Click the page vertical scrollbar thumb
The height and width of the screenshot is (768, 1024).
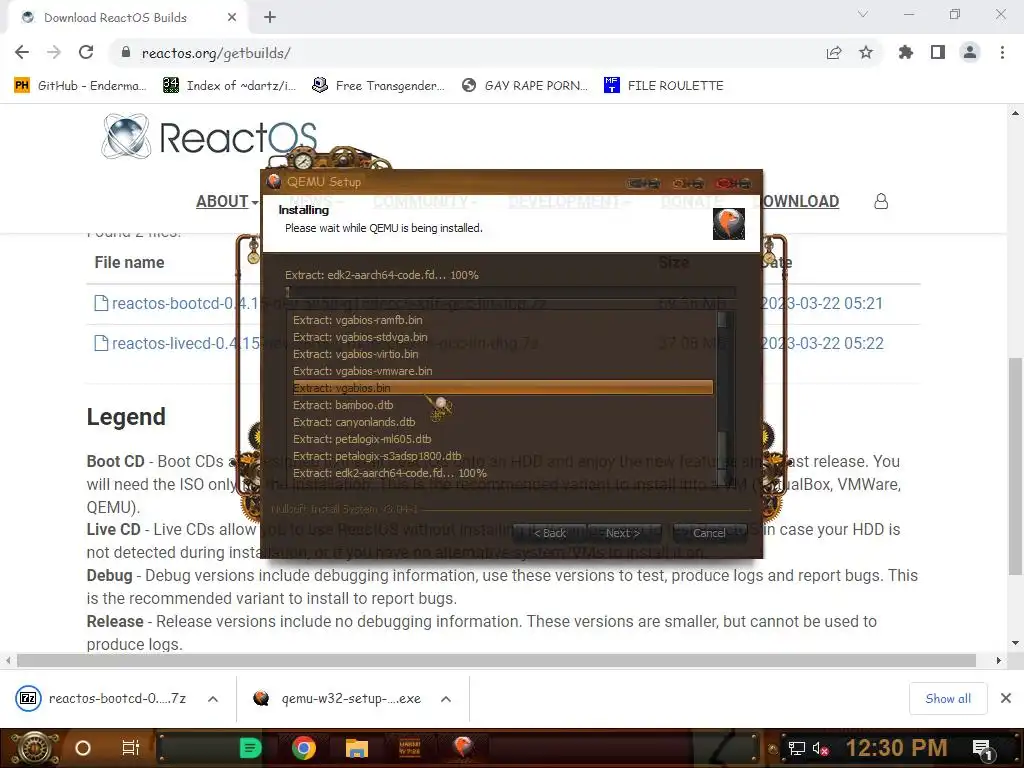click(1015, 466)
